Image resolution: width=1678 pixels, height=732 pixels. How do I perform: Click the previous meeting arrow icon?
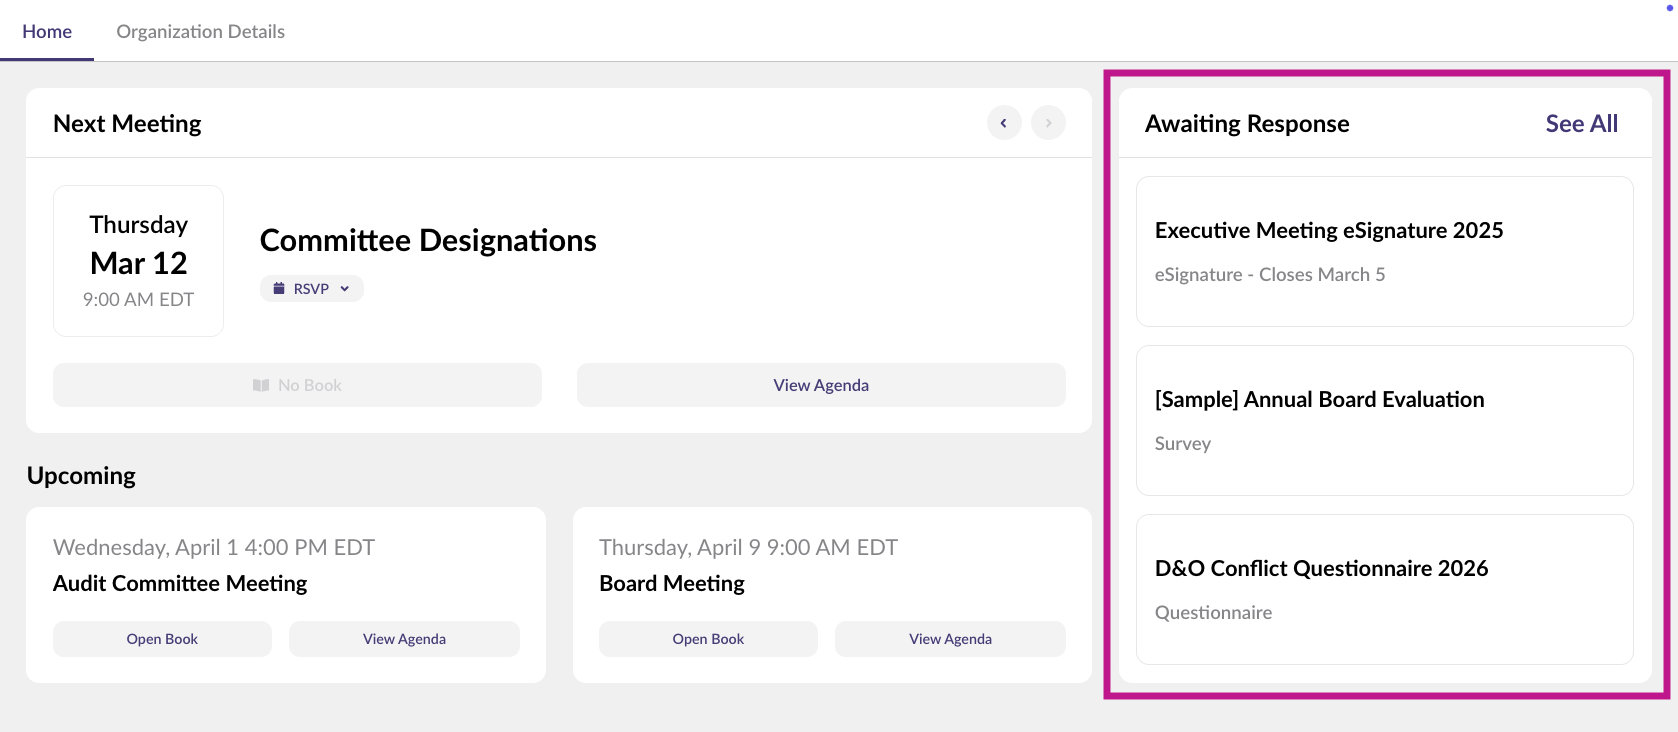(1003, 123)
